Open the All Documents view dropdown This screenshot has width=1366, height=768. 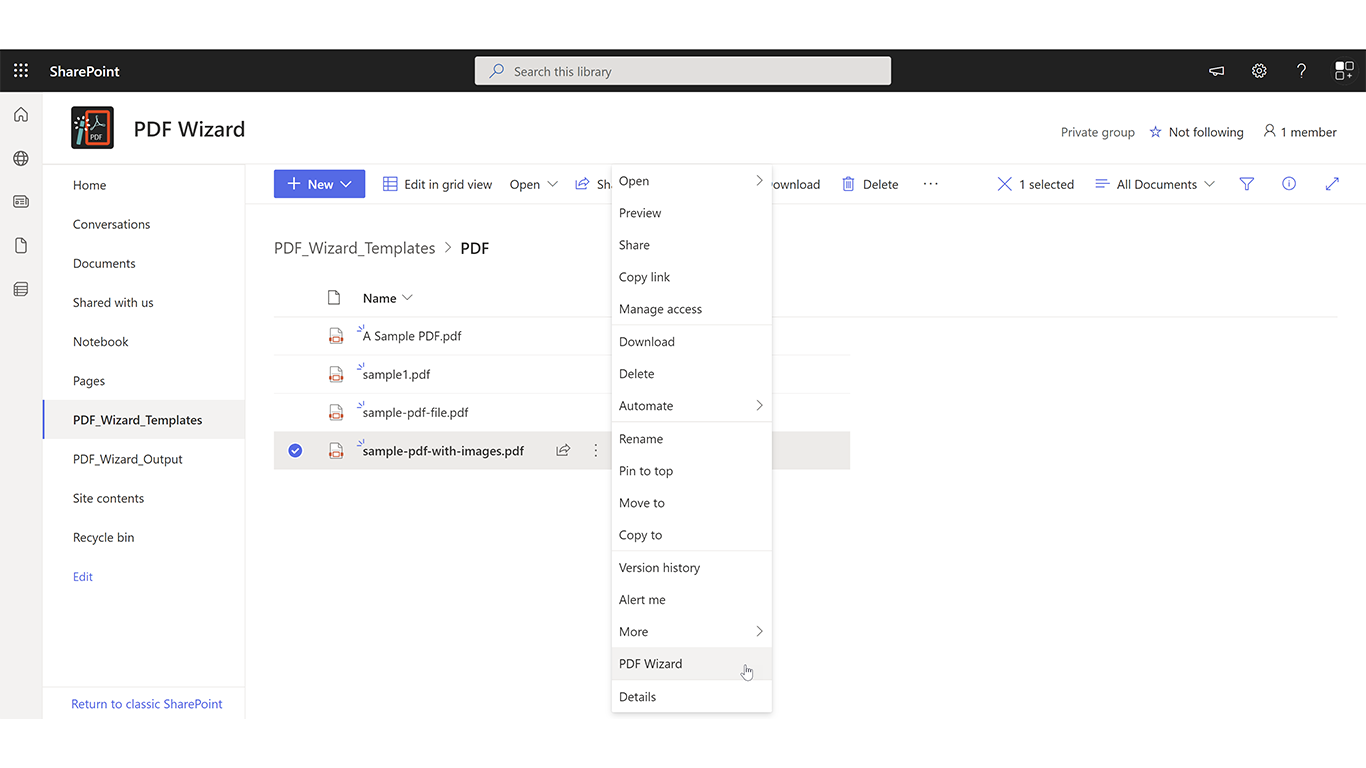point(1155,184)
